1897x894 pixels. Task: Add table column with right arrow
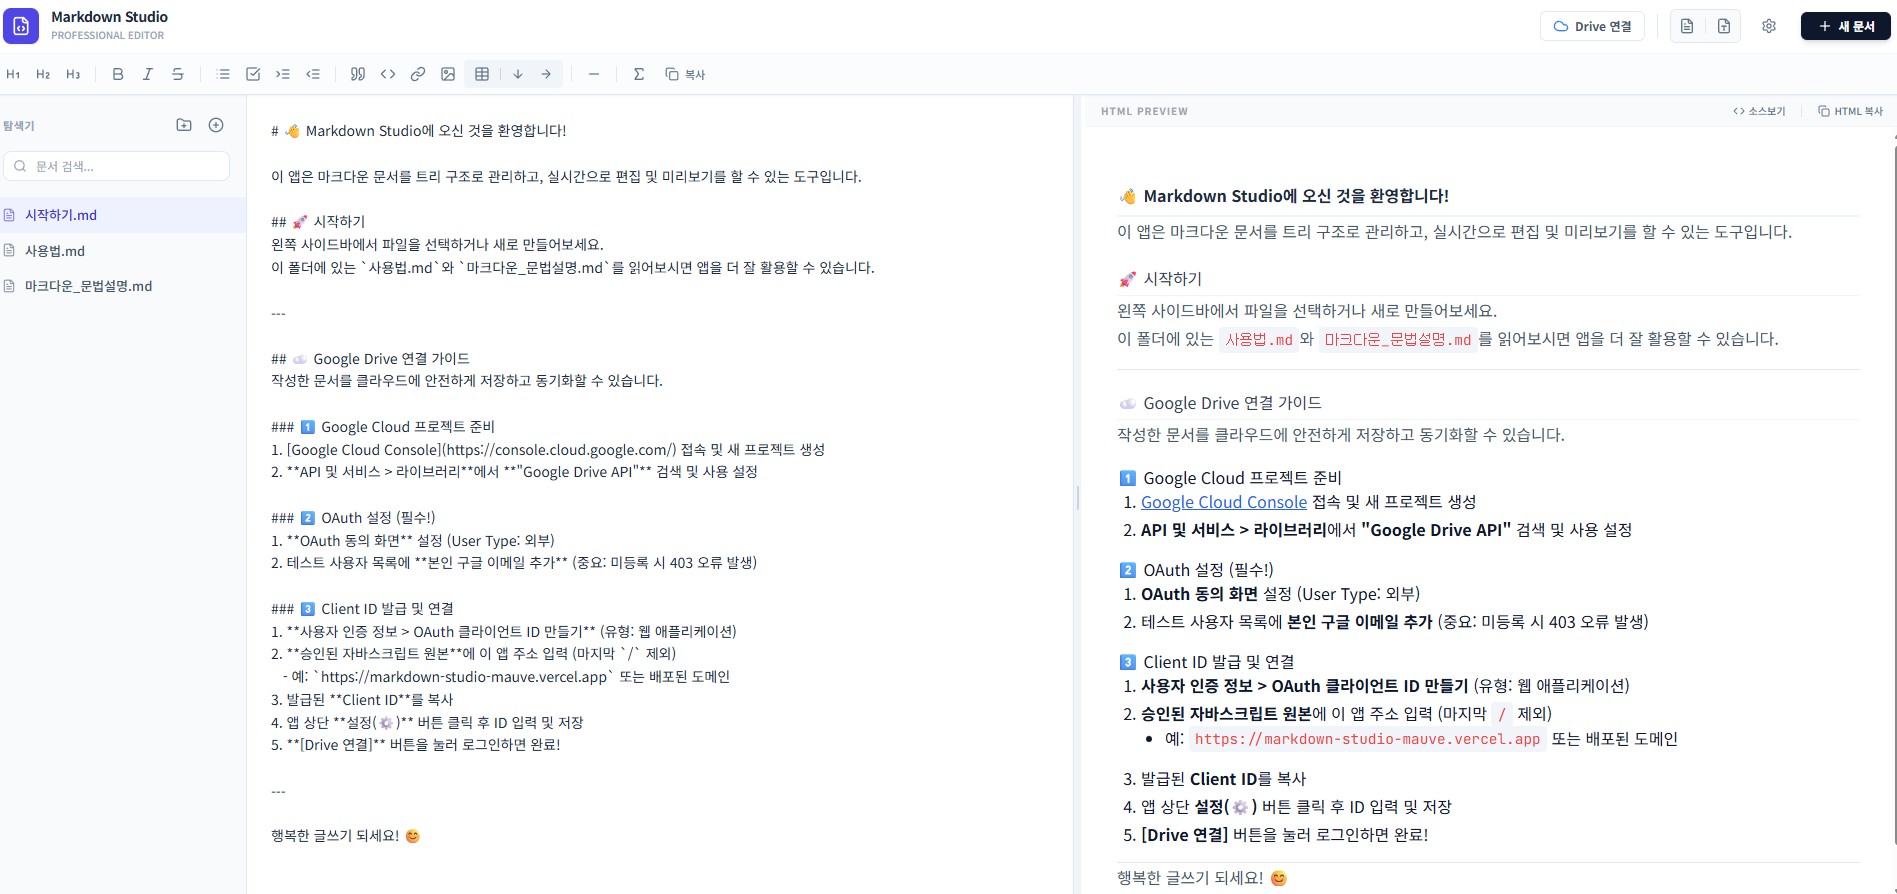tap(546, 74)
